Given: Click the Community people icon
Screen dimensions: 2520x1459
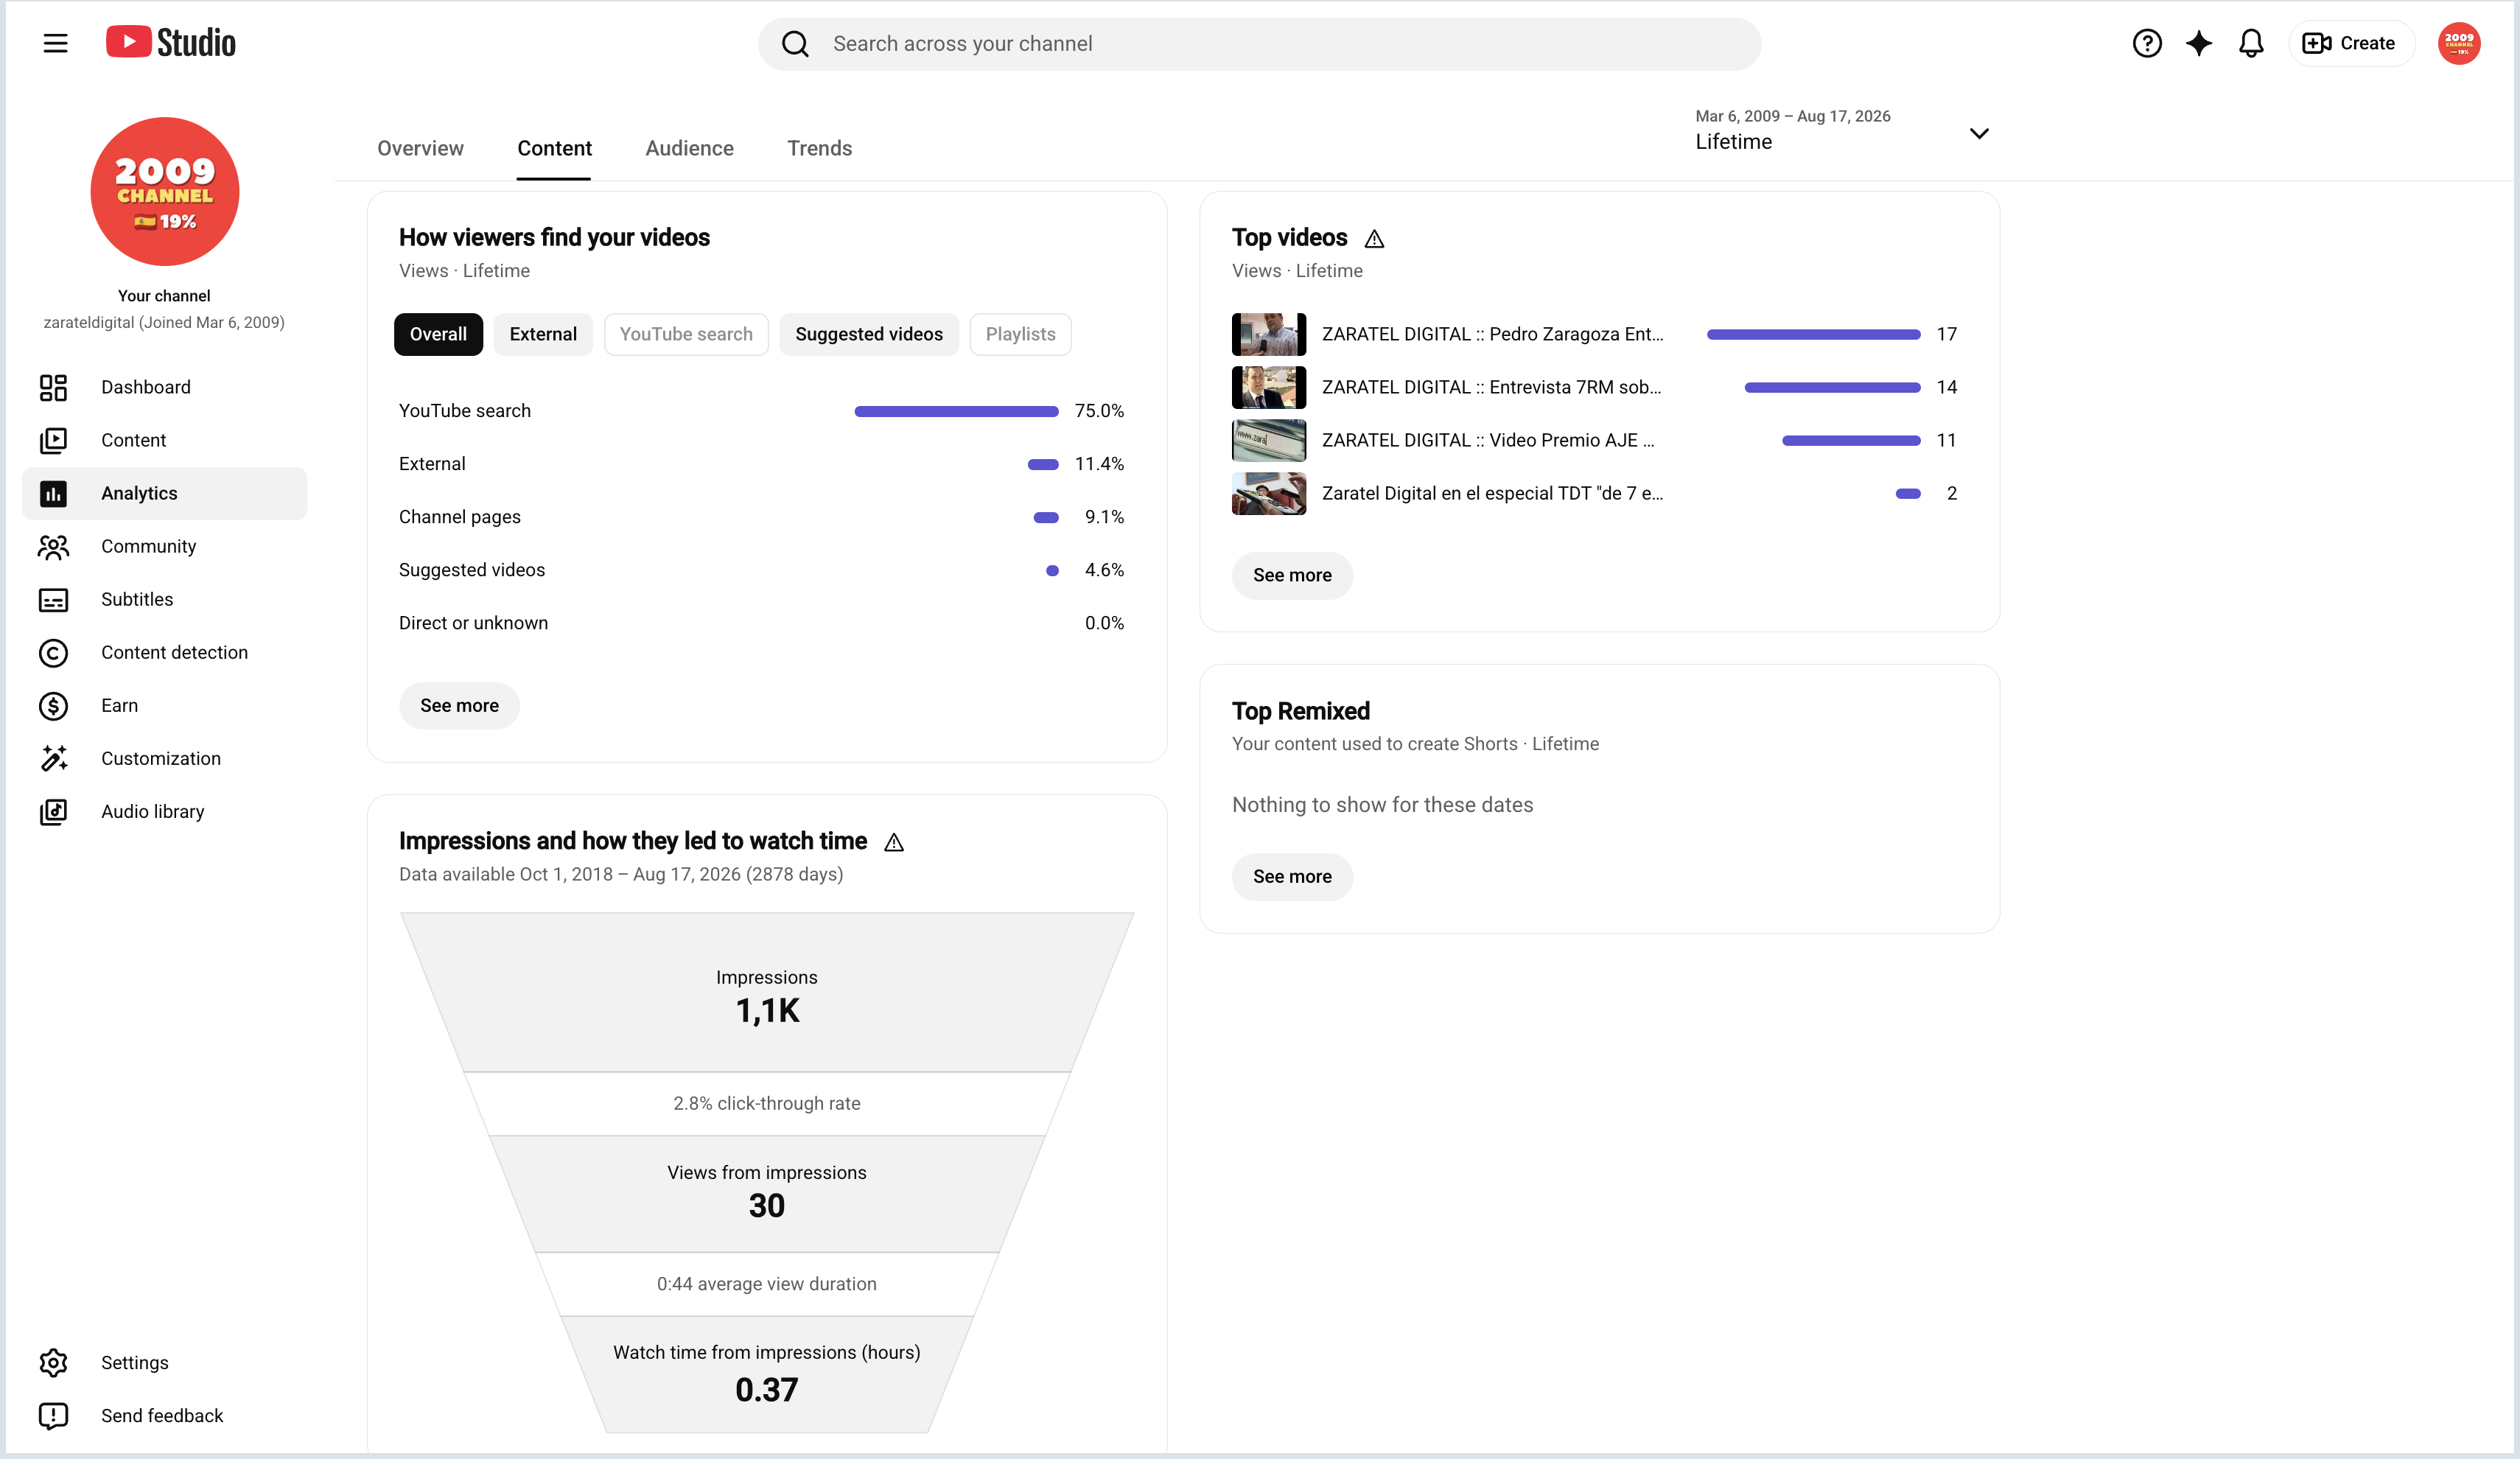Looking at the screenshot, I should coord(53,546).
